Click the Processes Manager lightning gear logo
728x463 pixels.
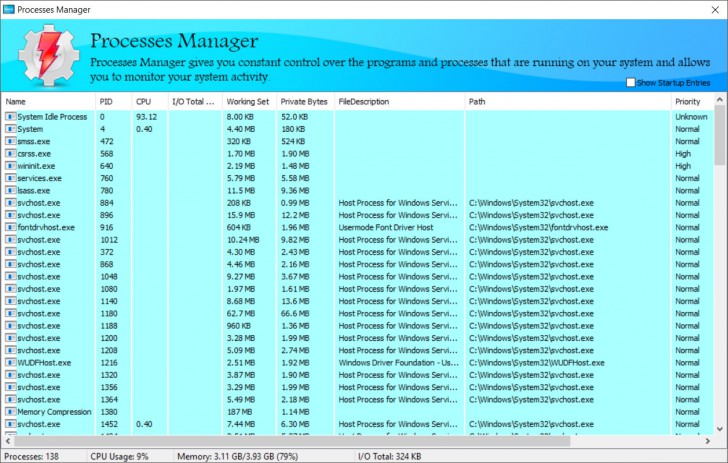click(49, 56)
